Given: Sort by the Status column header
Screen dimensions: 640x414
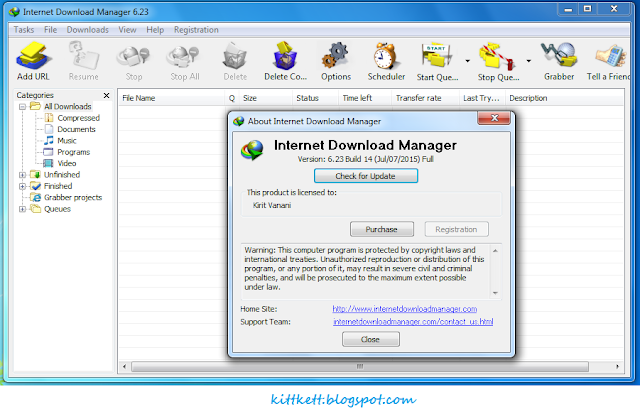Looking at the screenshot, I should click(x=315, y=98).
